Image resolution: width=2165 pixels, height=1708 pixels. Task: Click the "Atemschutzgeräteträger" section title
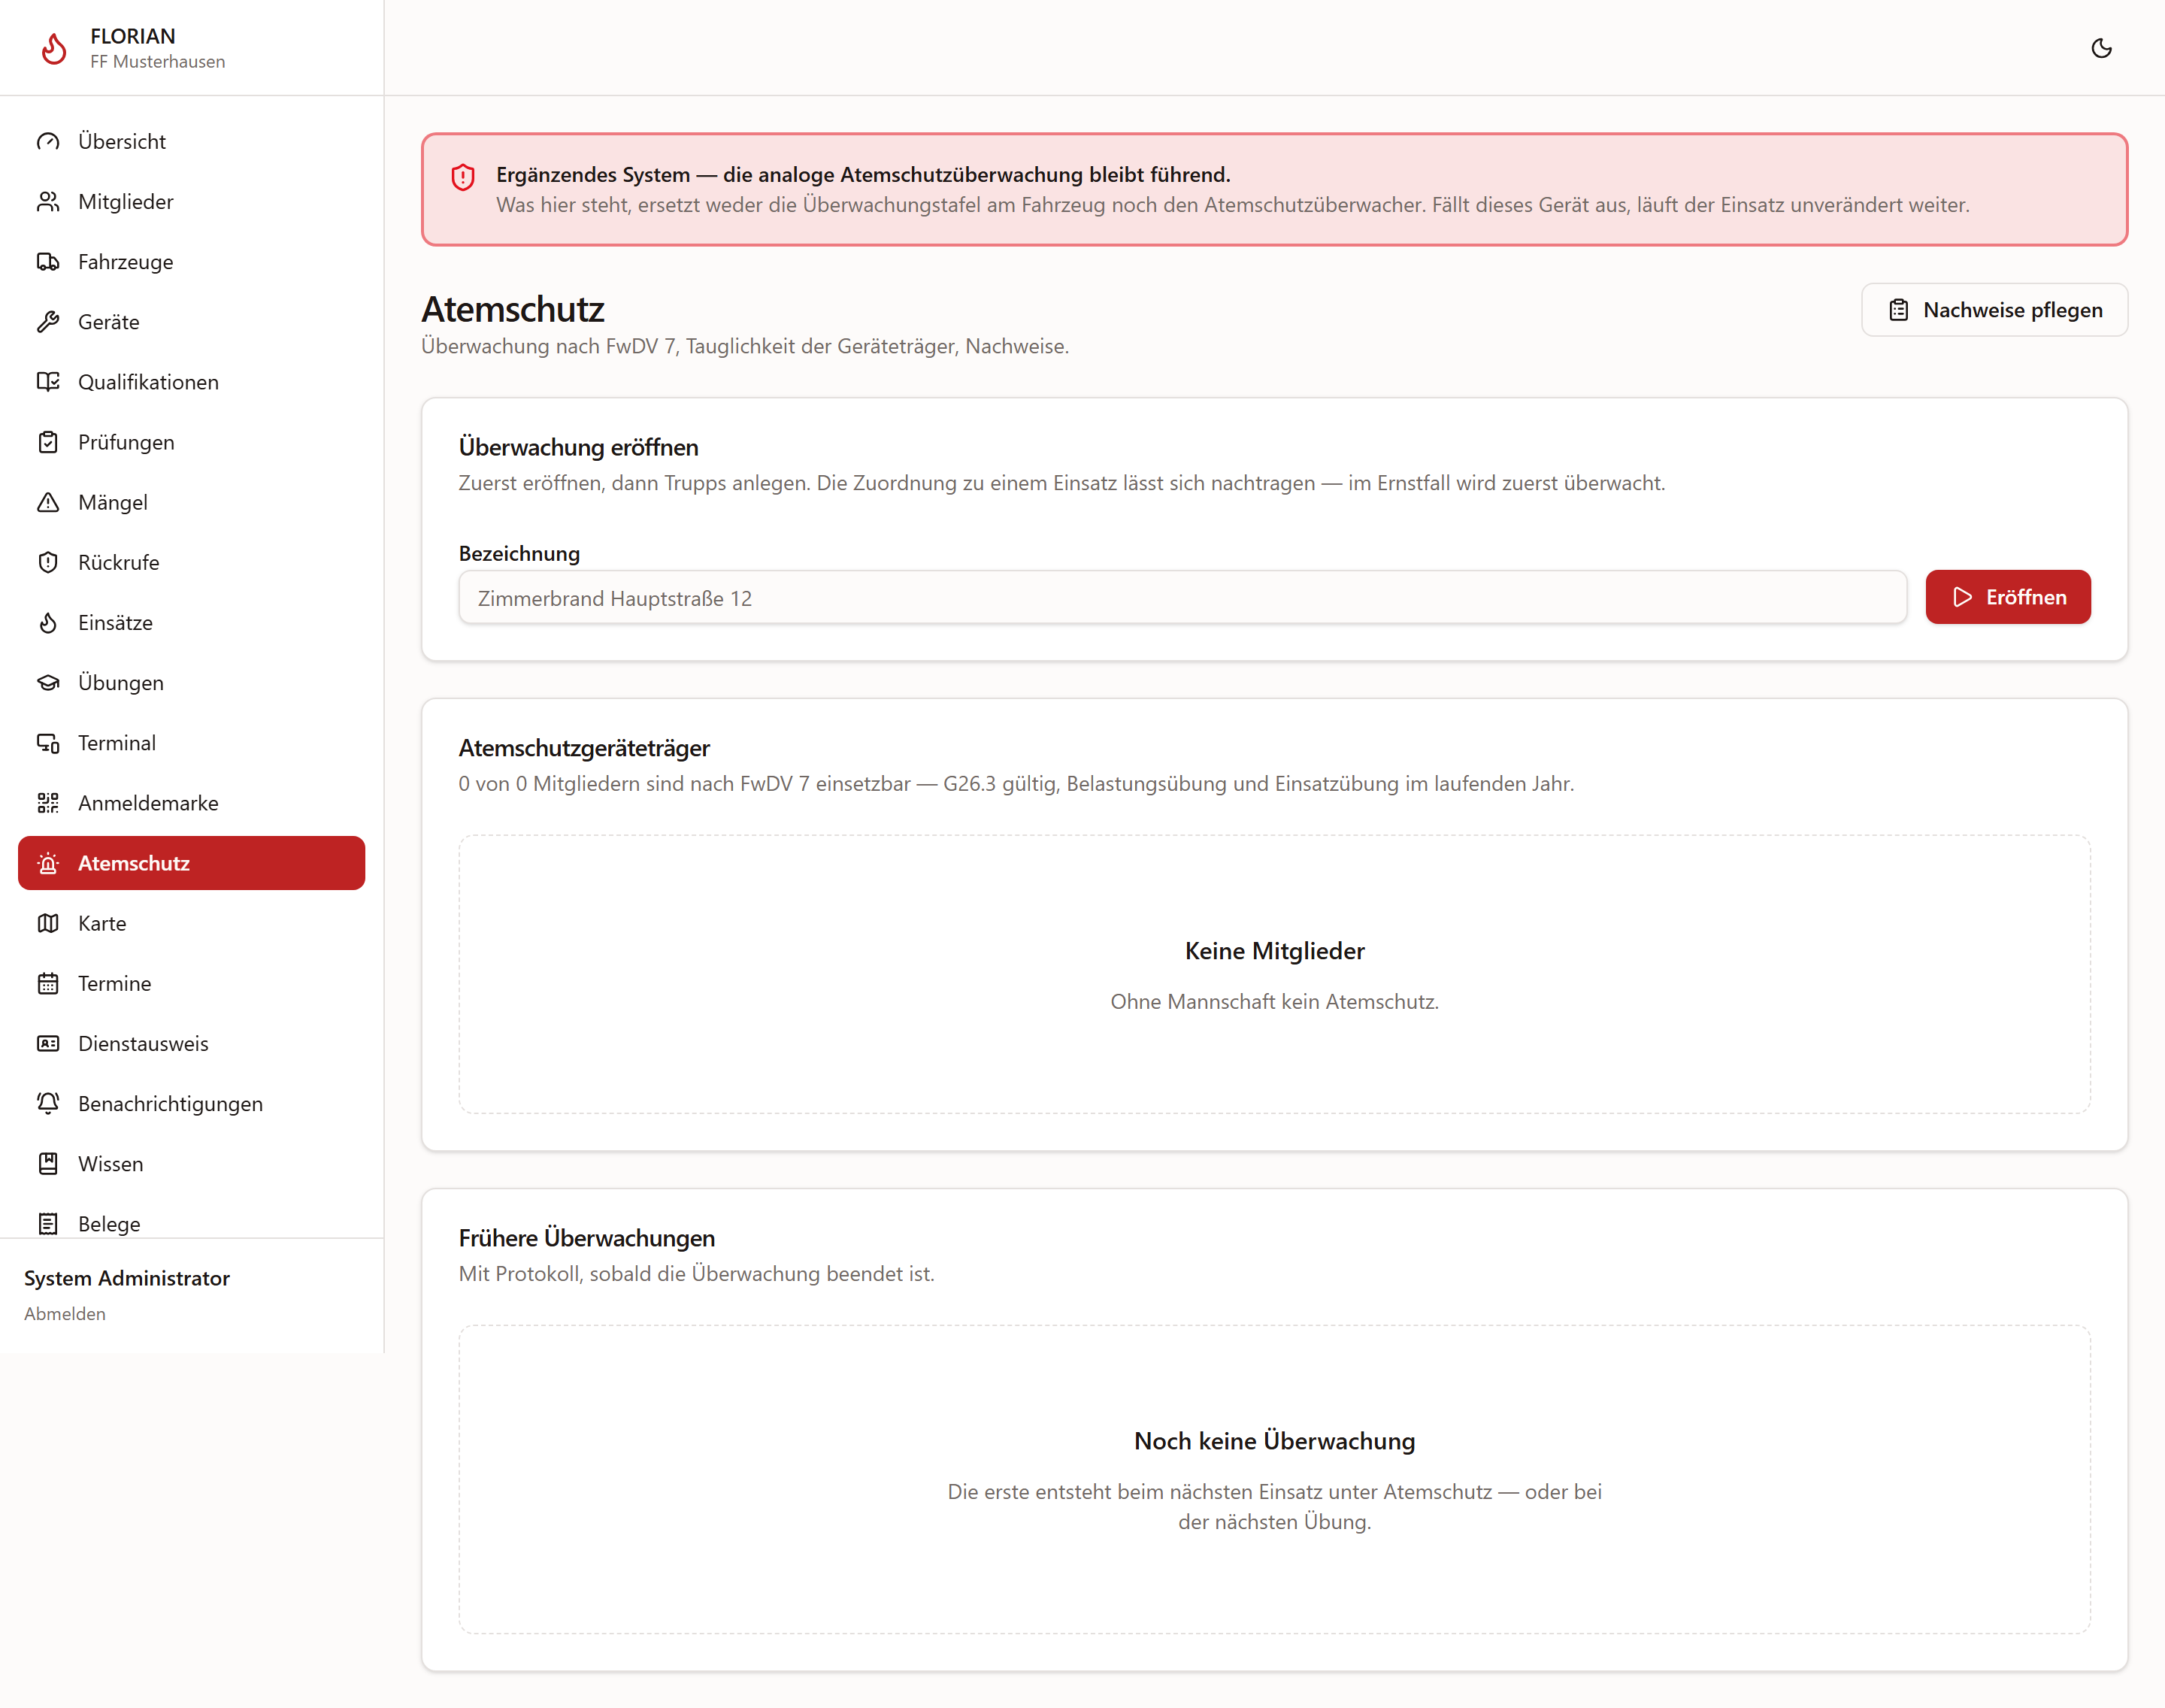pyautogui.click(x=584, y=748)
